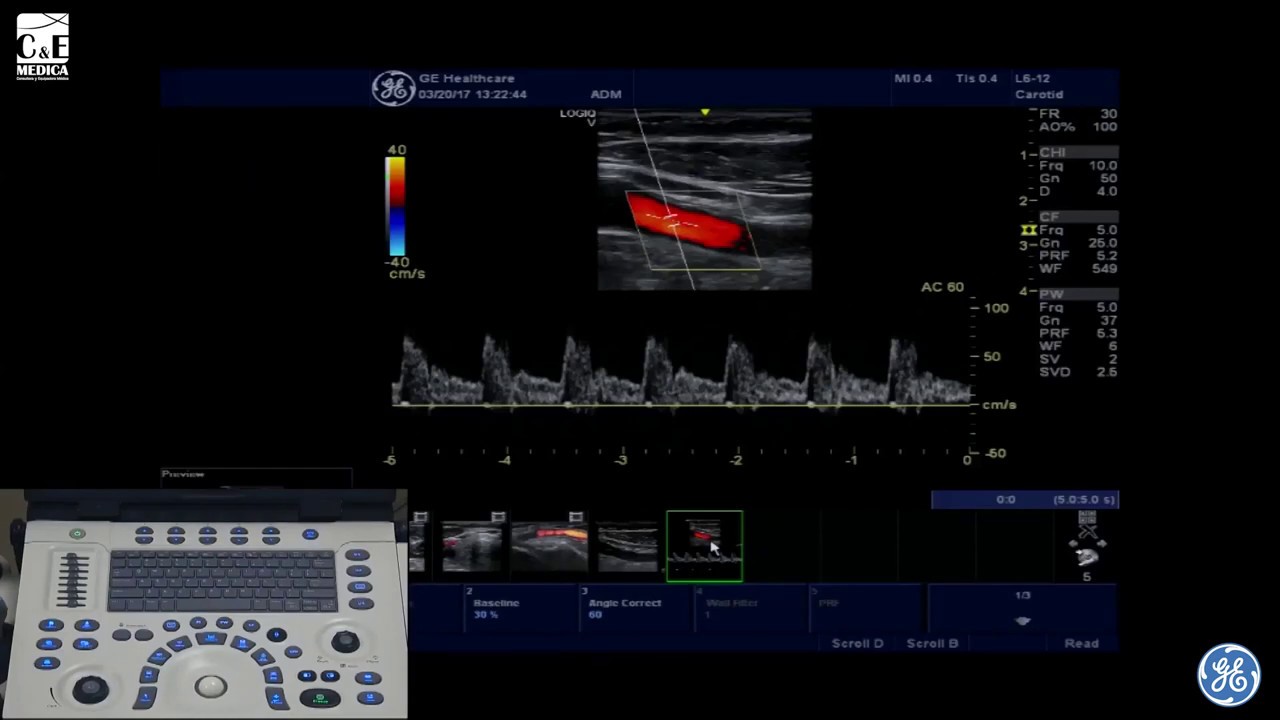Open the long color flow thumbnail
Viewport: 1280px width, 720px height.
[x=549, y=548]
